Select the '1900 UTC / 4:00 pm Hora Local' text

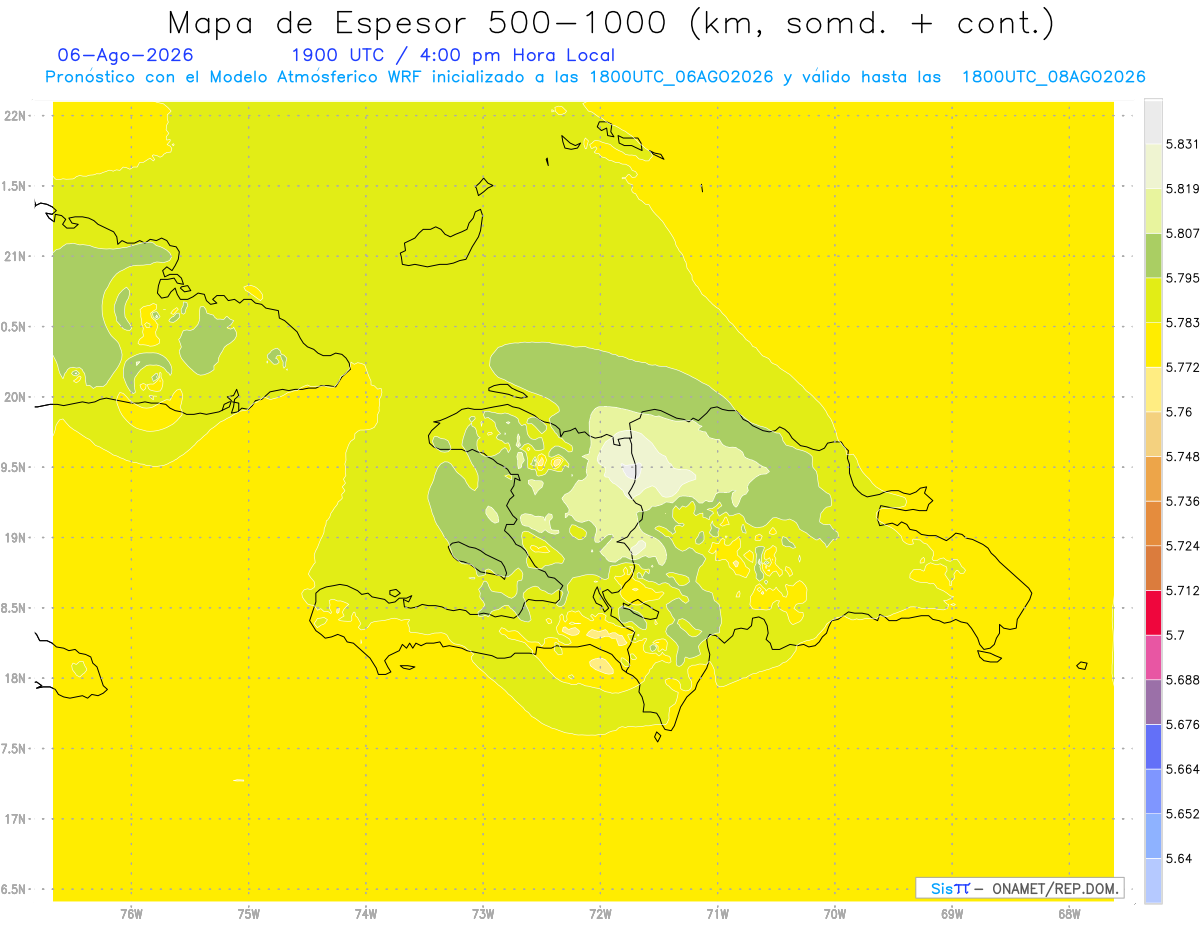point(452,55)
